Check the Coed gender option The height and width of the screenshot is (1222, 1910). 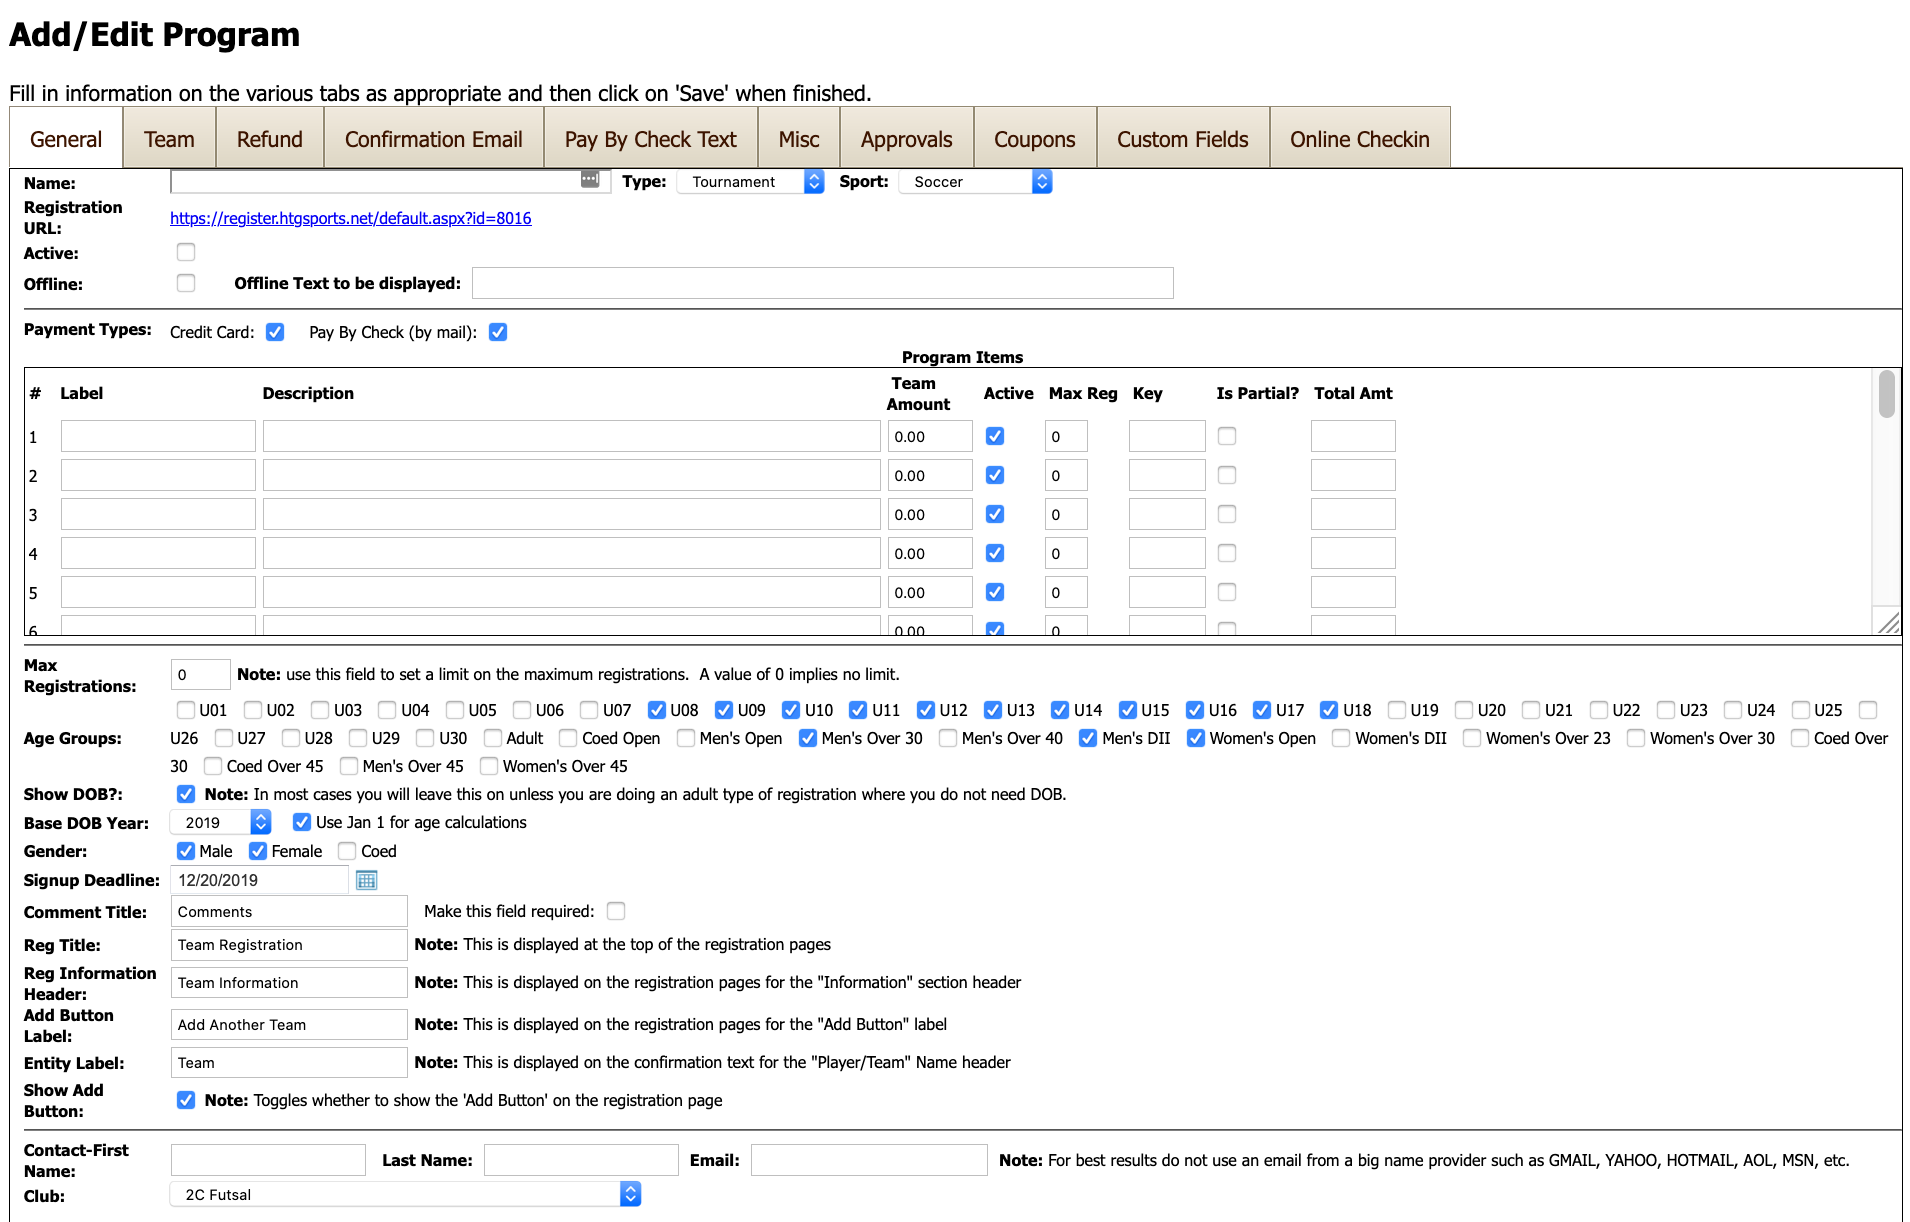[347, 851]
